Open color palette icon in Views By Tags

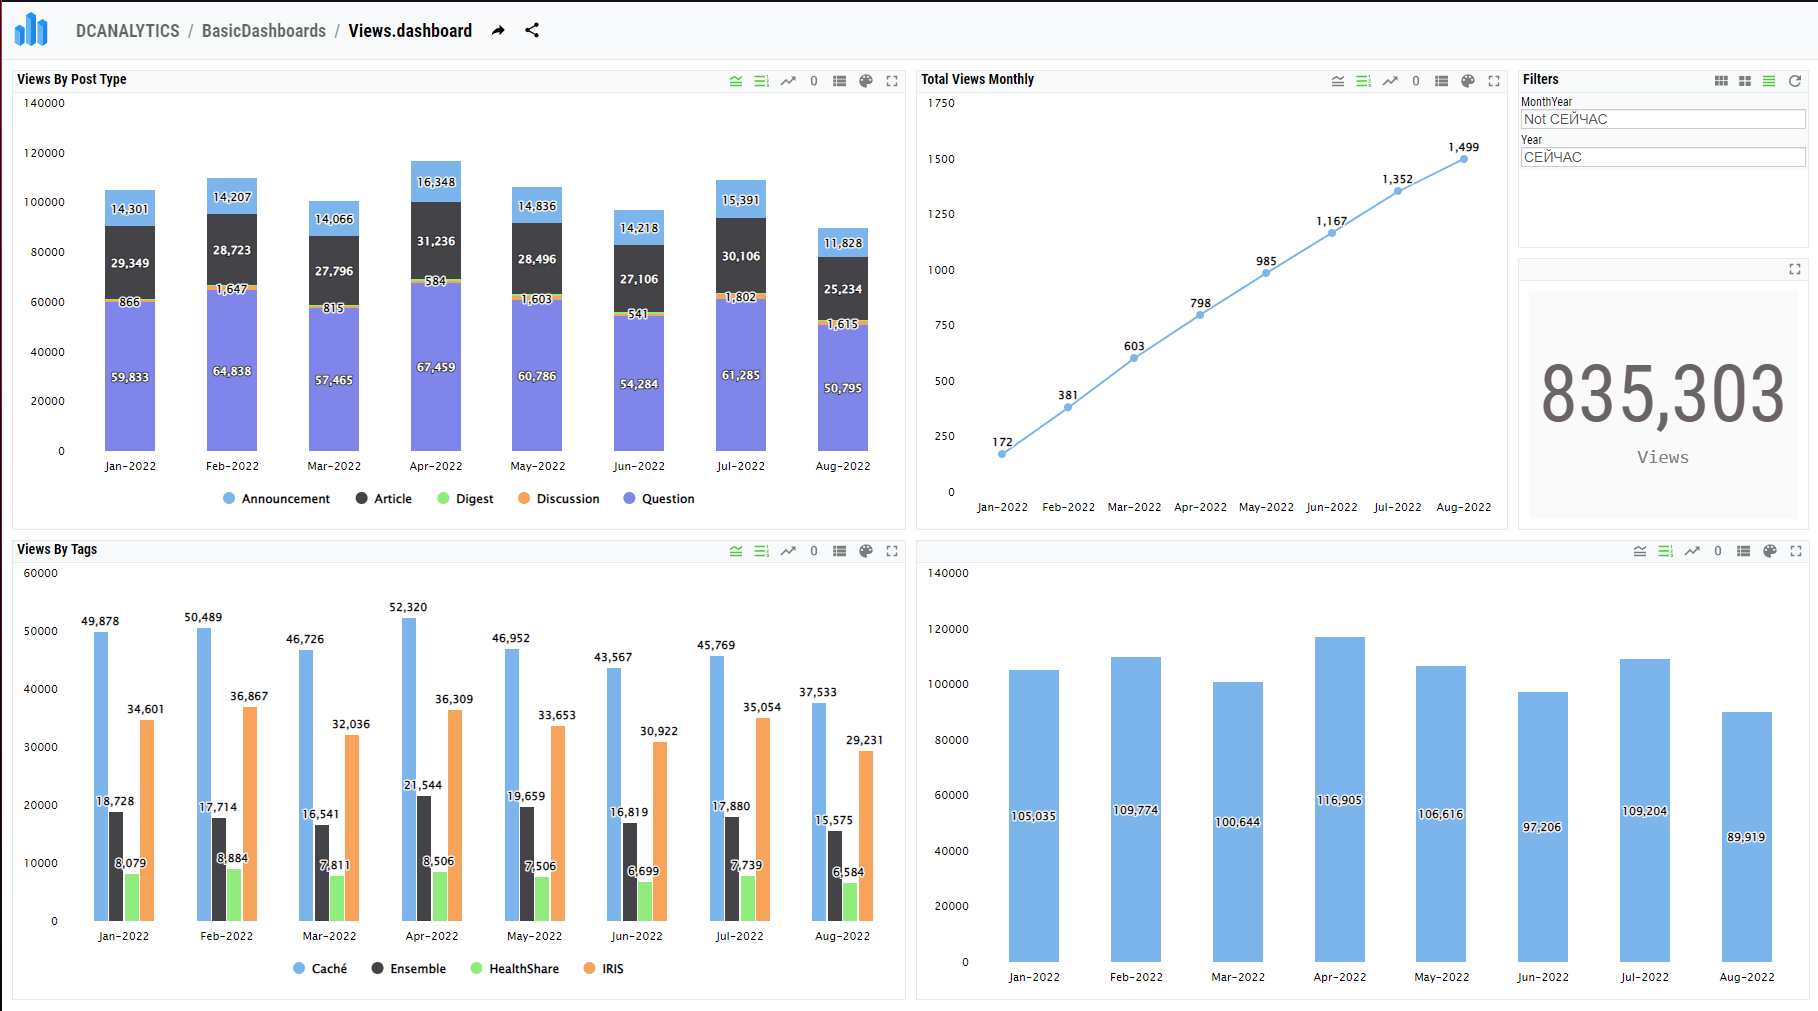pyautogui.click(x=866, y=551)
